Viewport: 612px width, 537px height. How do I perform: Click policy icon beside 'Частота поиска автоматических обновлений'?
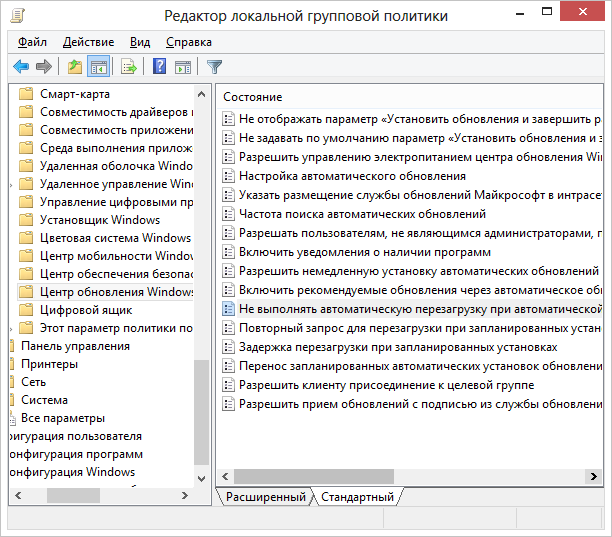pos(228,214)
